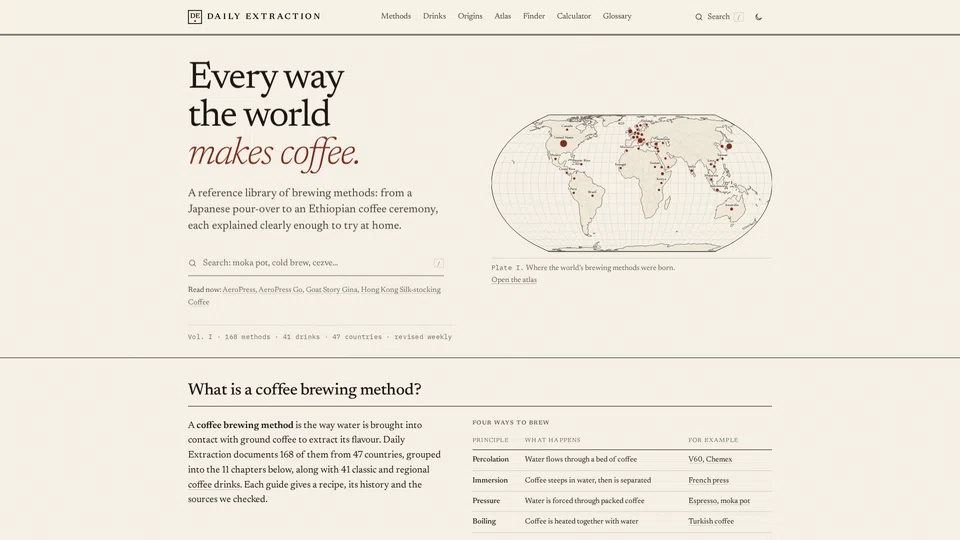Click the Pressure principle cell
The width and height of the screenshot is (960, 540).
(x=486, y=501)
